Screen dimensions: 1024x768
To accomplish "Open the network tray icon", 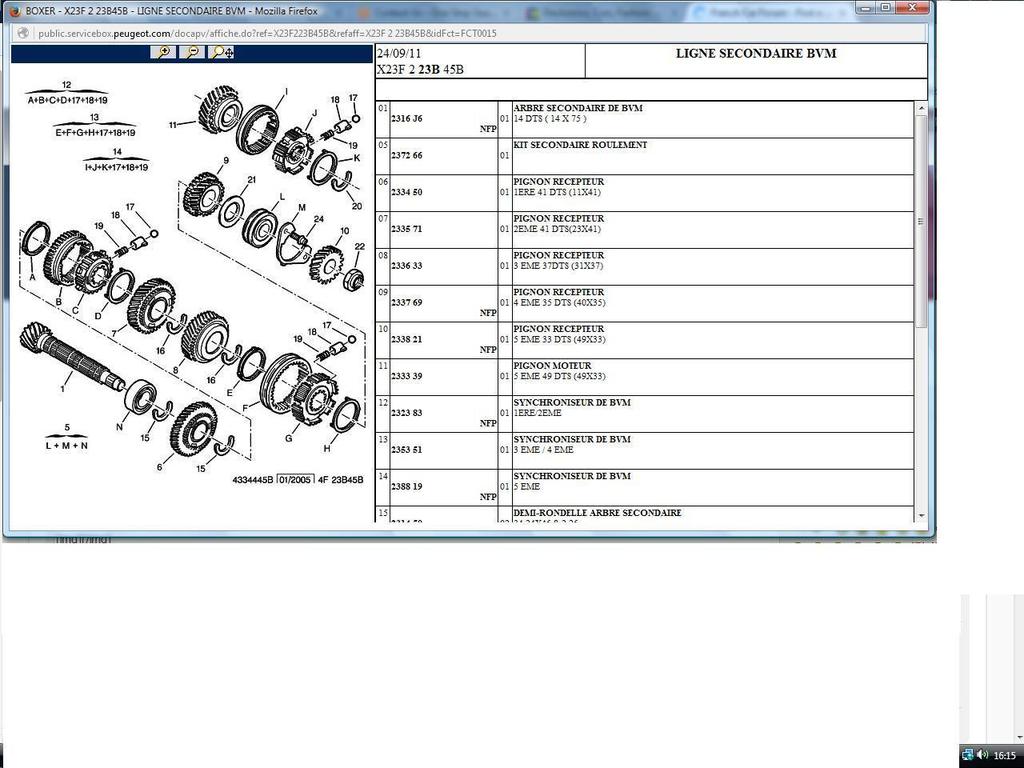I will [968, 755].
